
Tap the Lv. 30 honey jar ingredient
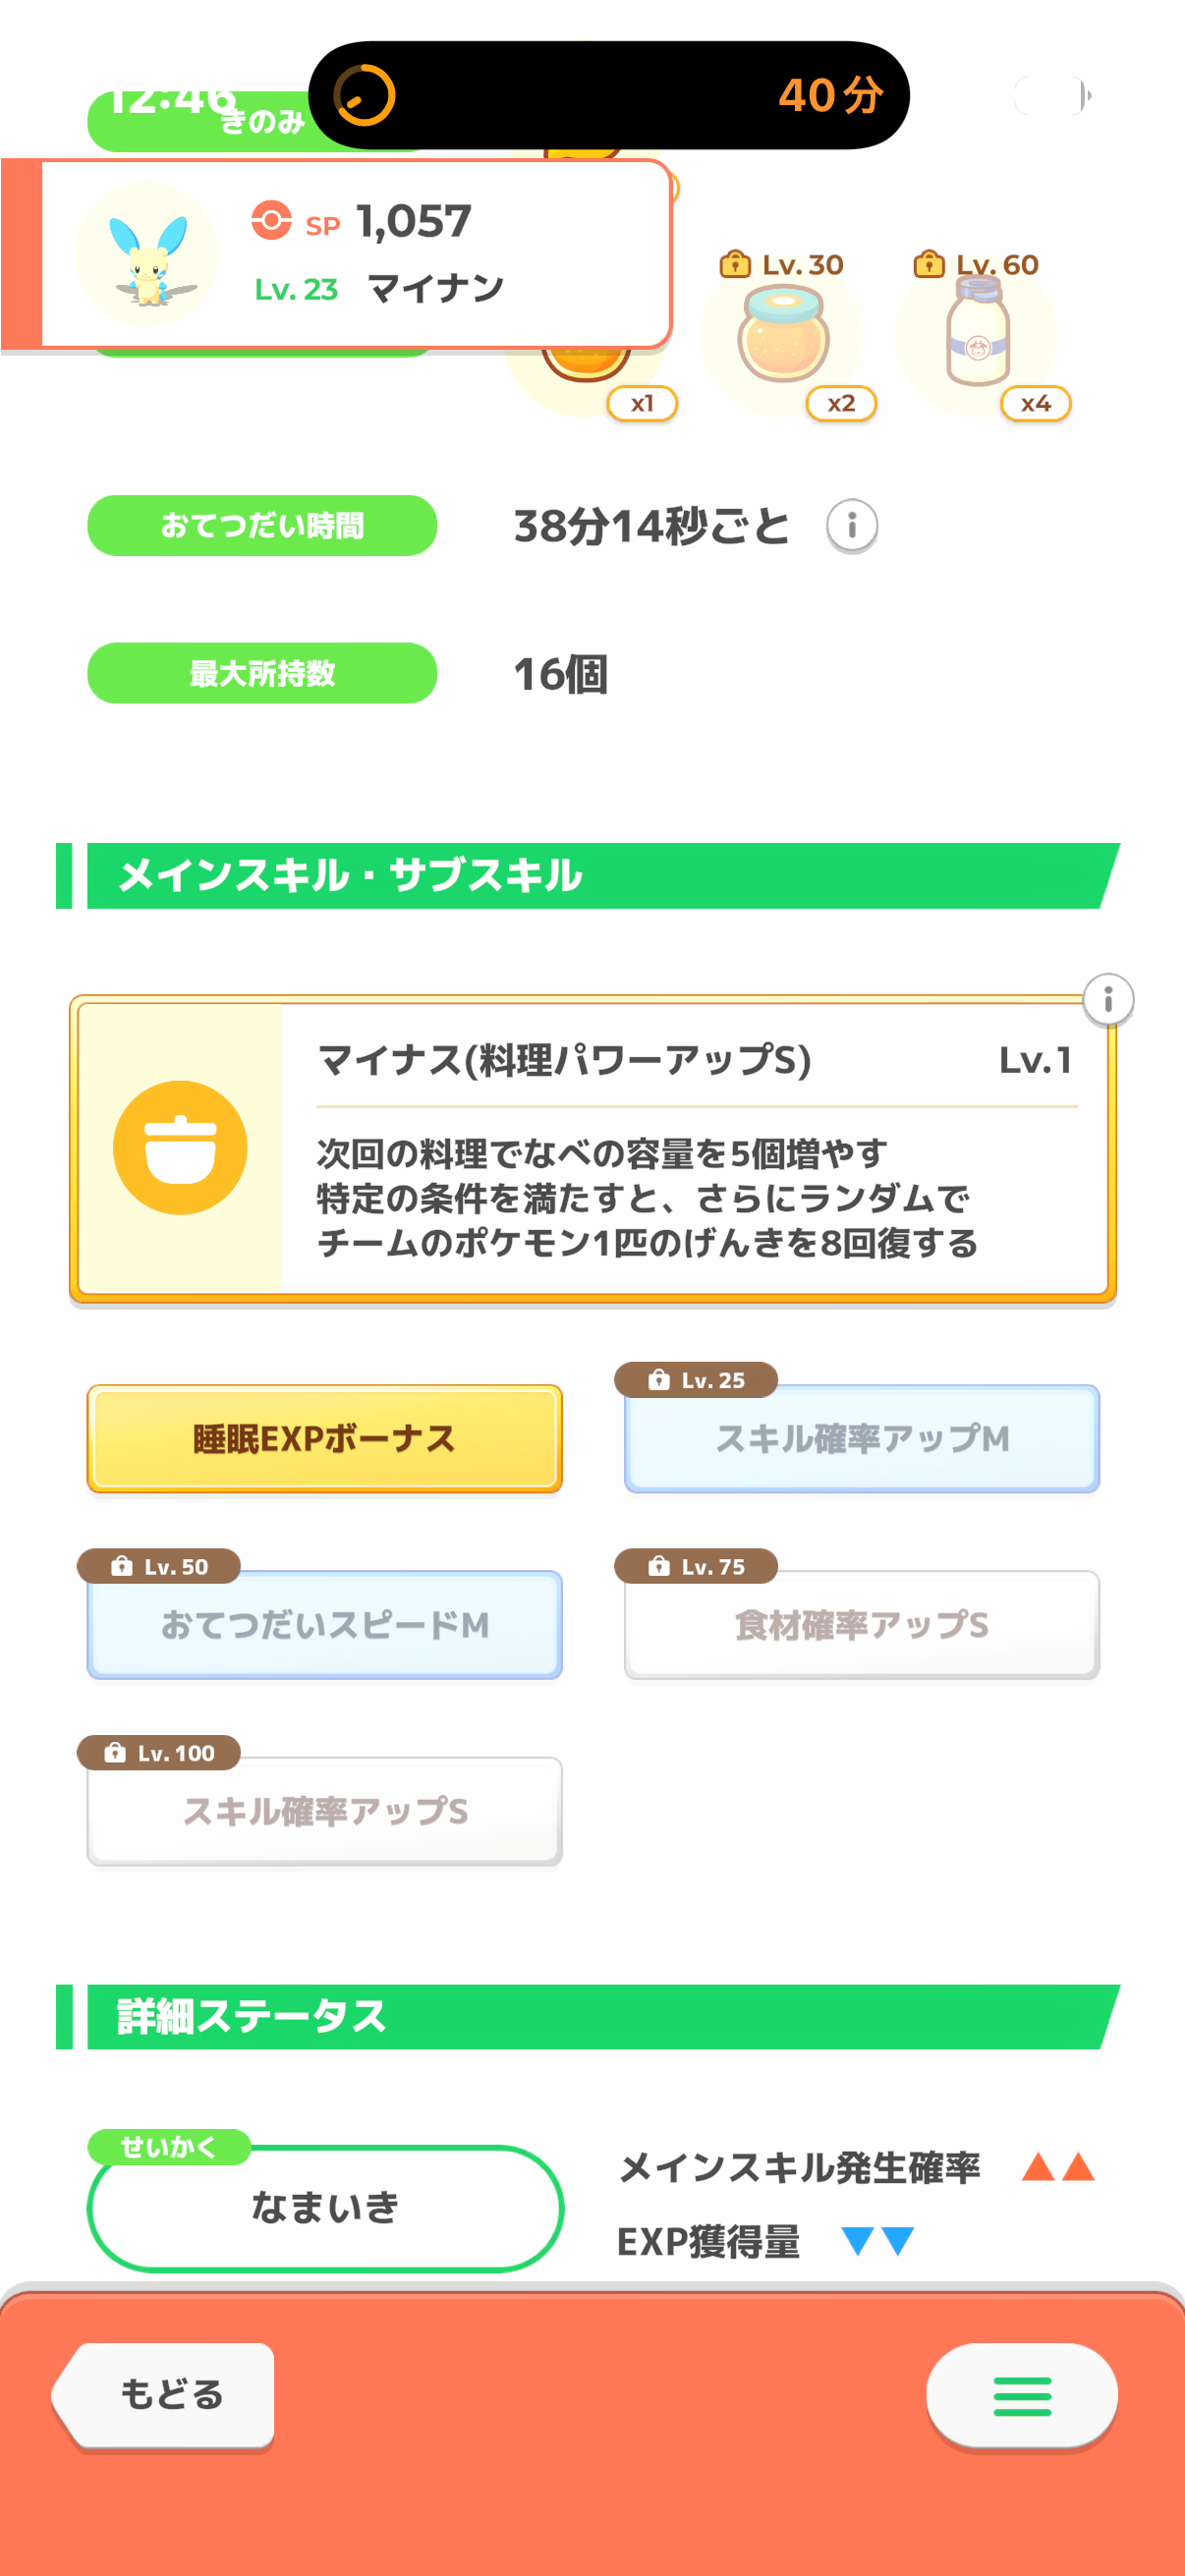783,337
